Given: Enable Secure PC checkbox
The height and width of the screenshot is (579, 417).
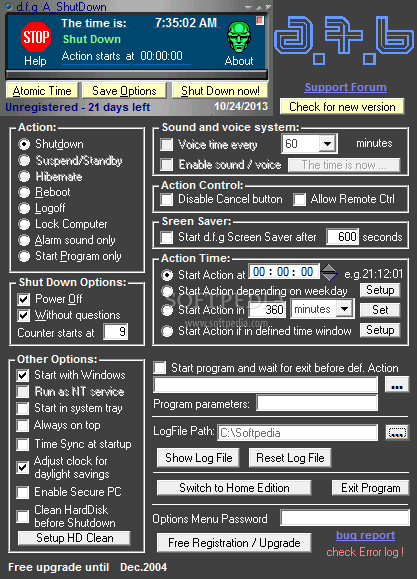Looking at the screenshot, I should point(23,492).
